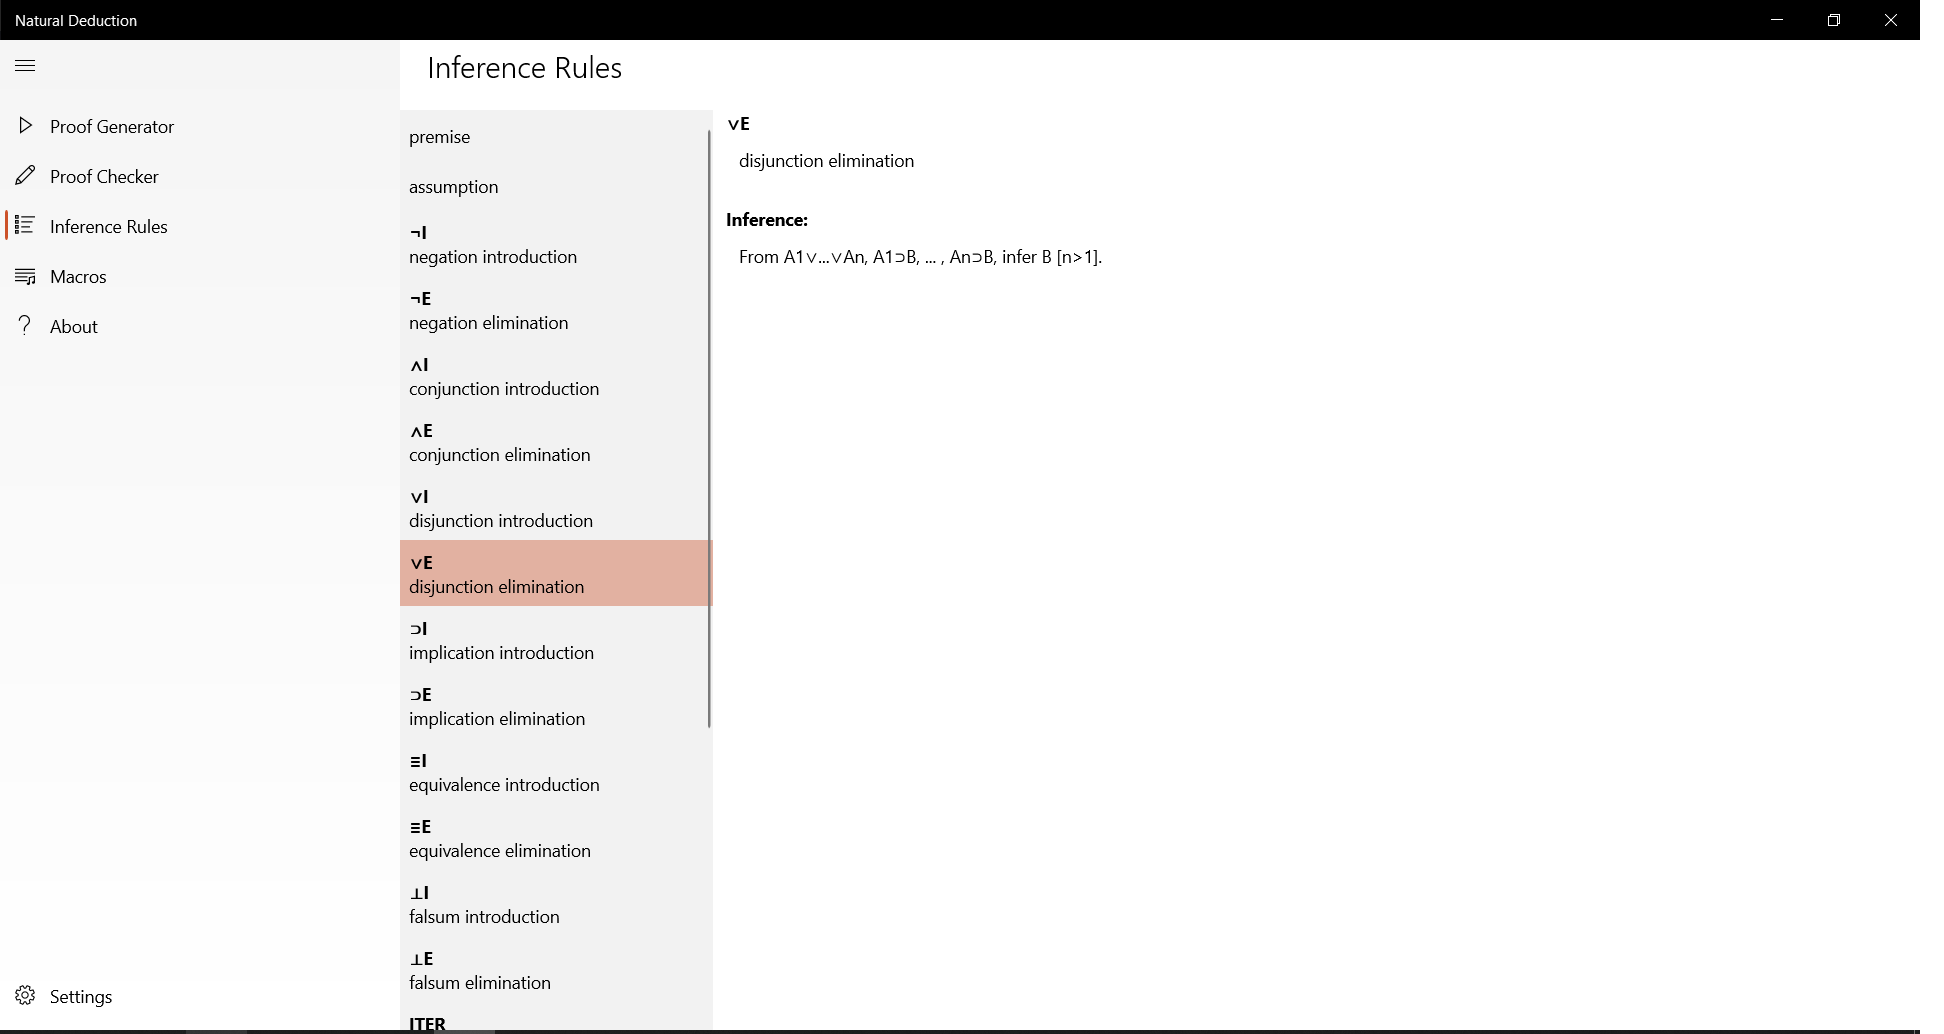Pick equivalence elimination from the list
The image size is (1944, 1034).
(555, 838)
